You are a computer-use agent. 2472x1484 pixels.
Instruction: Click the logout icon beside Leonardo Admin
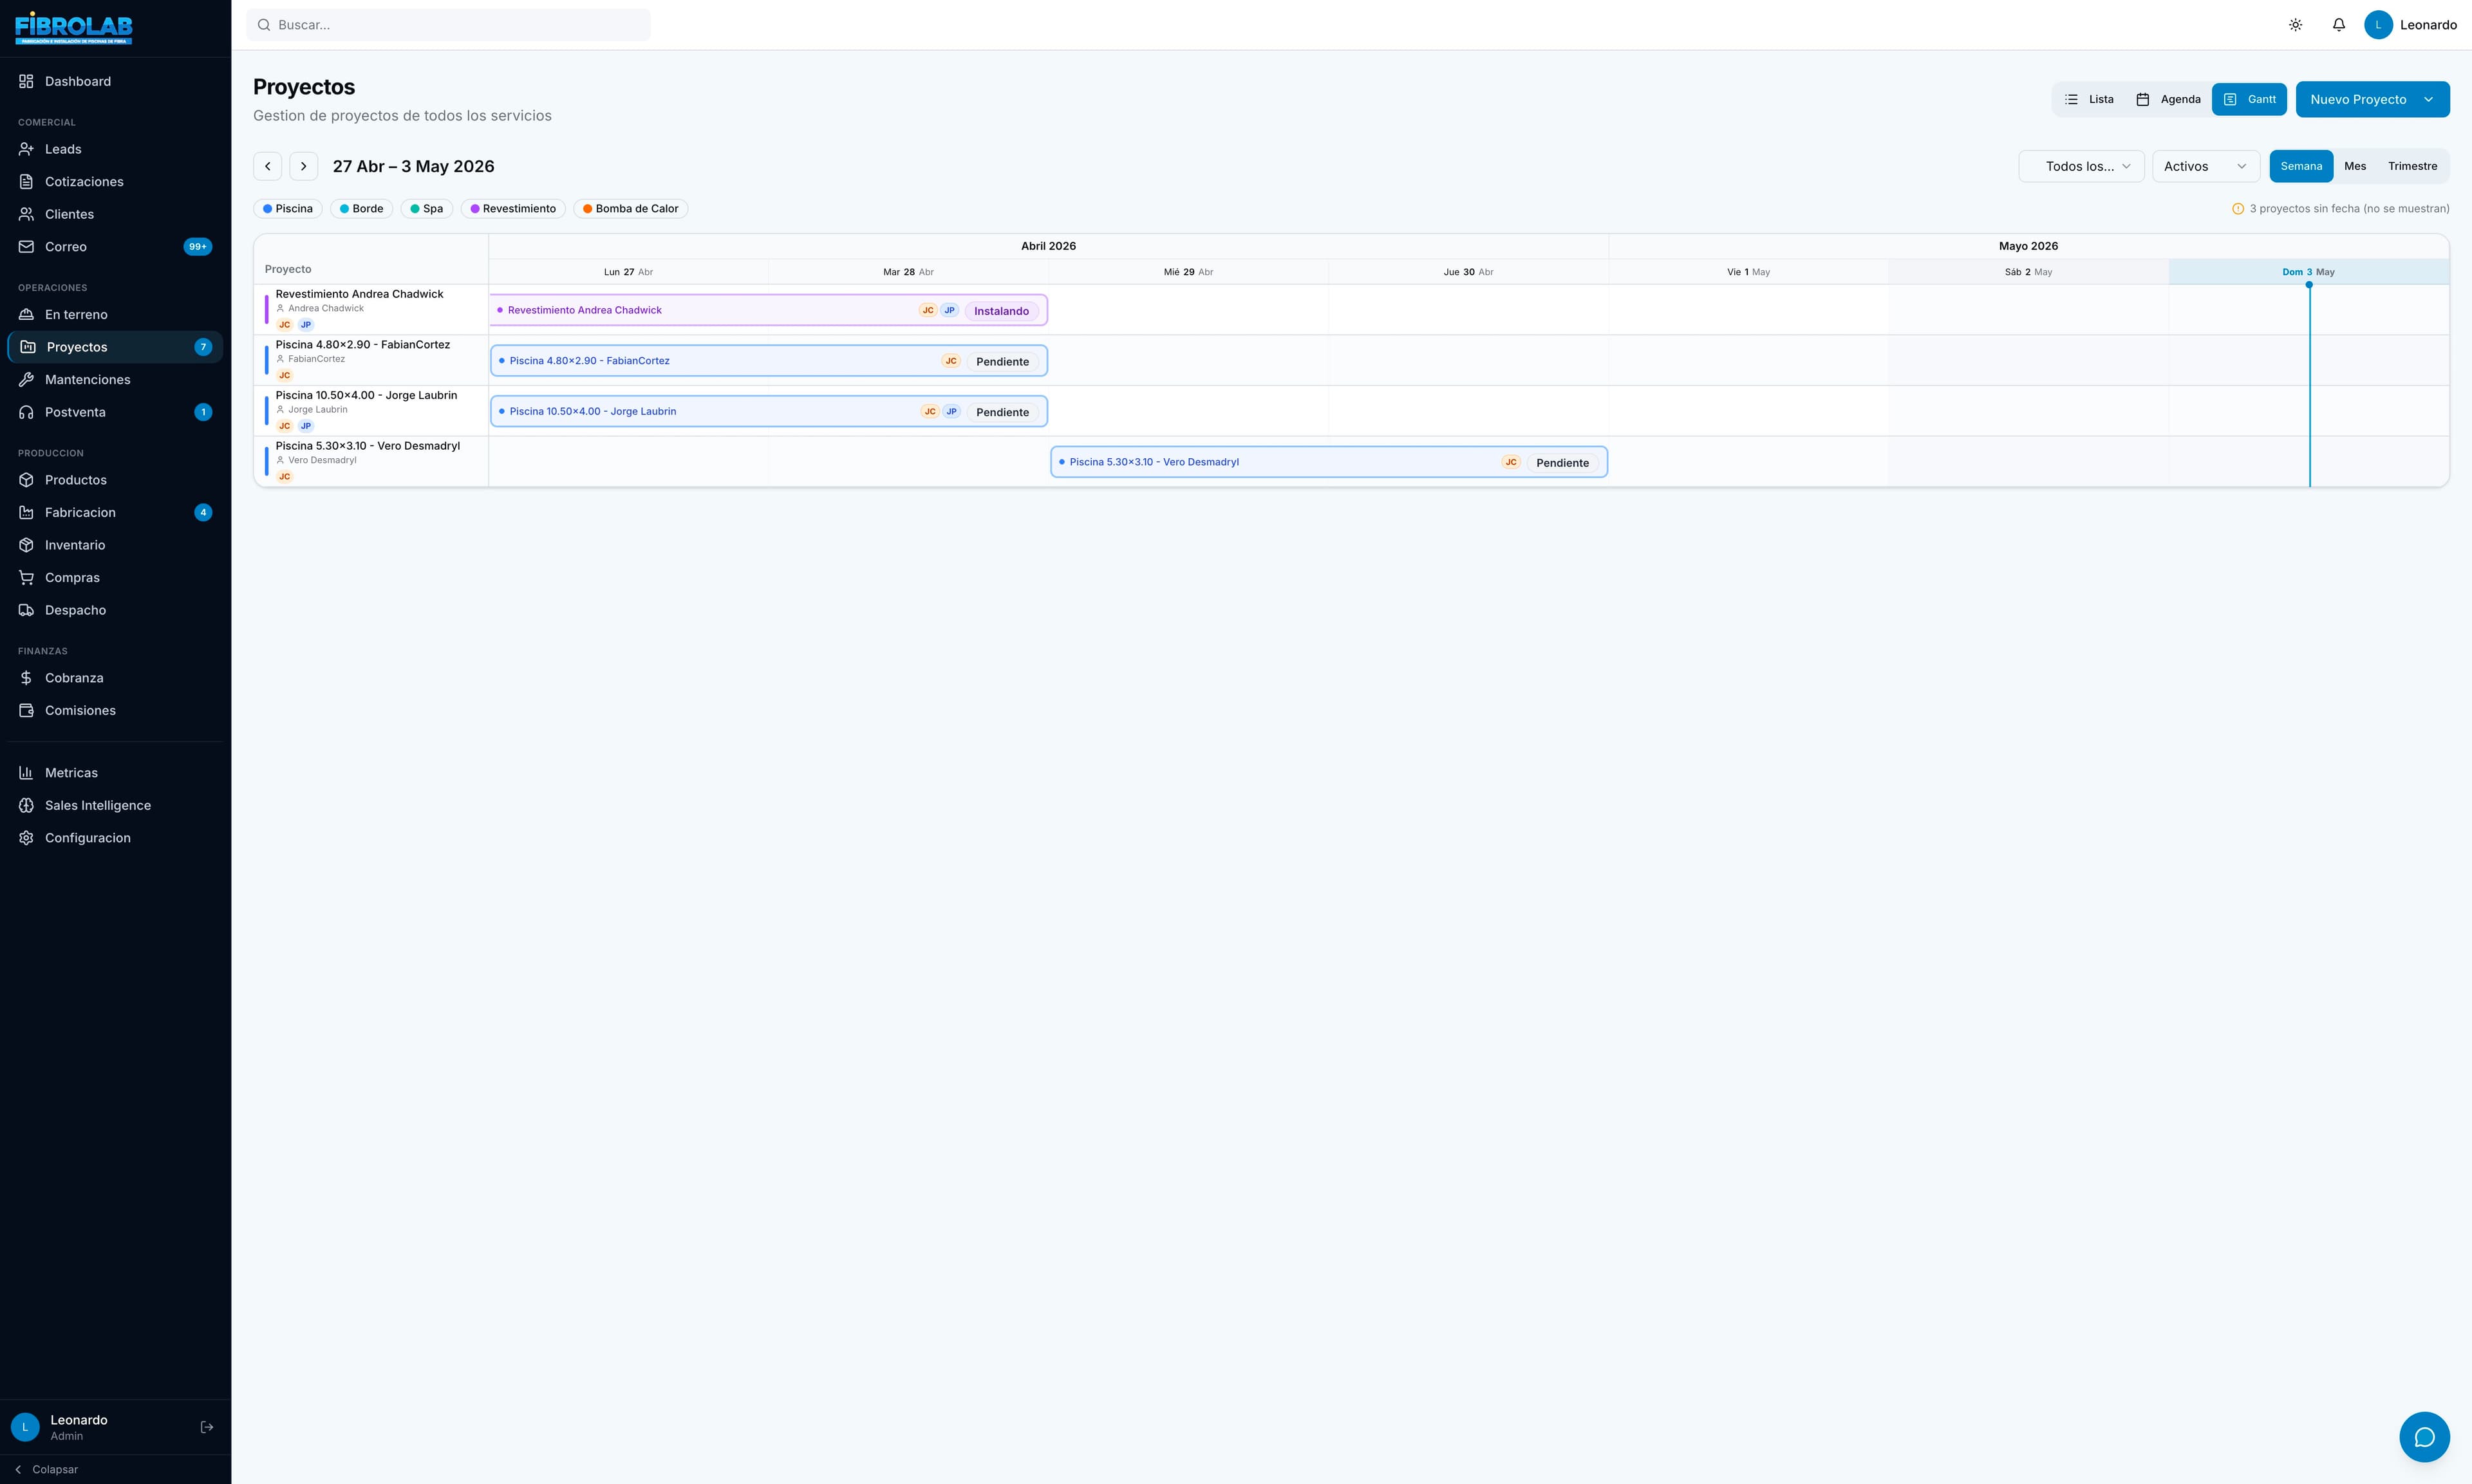[x=207, y=1427]
